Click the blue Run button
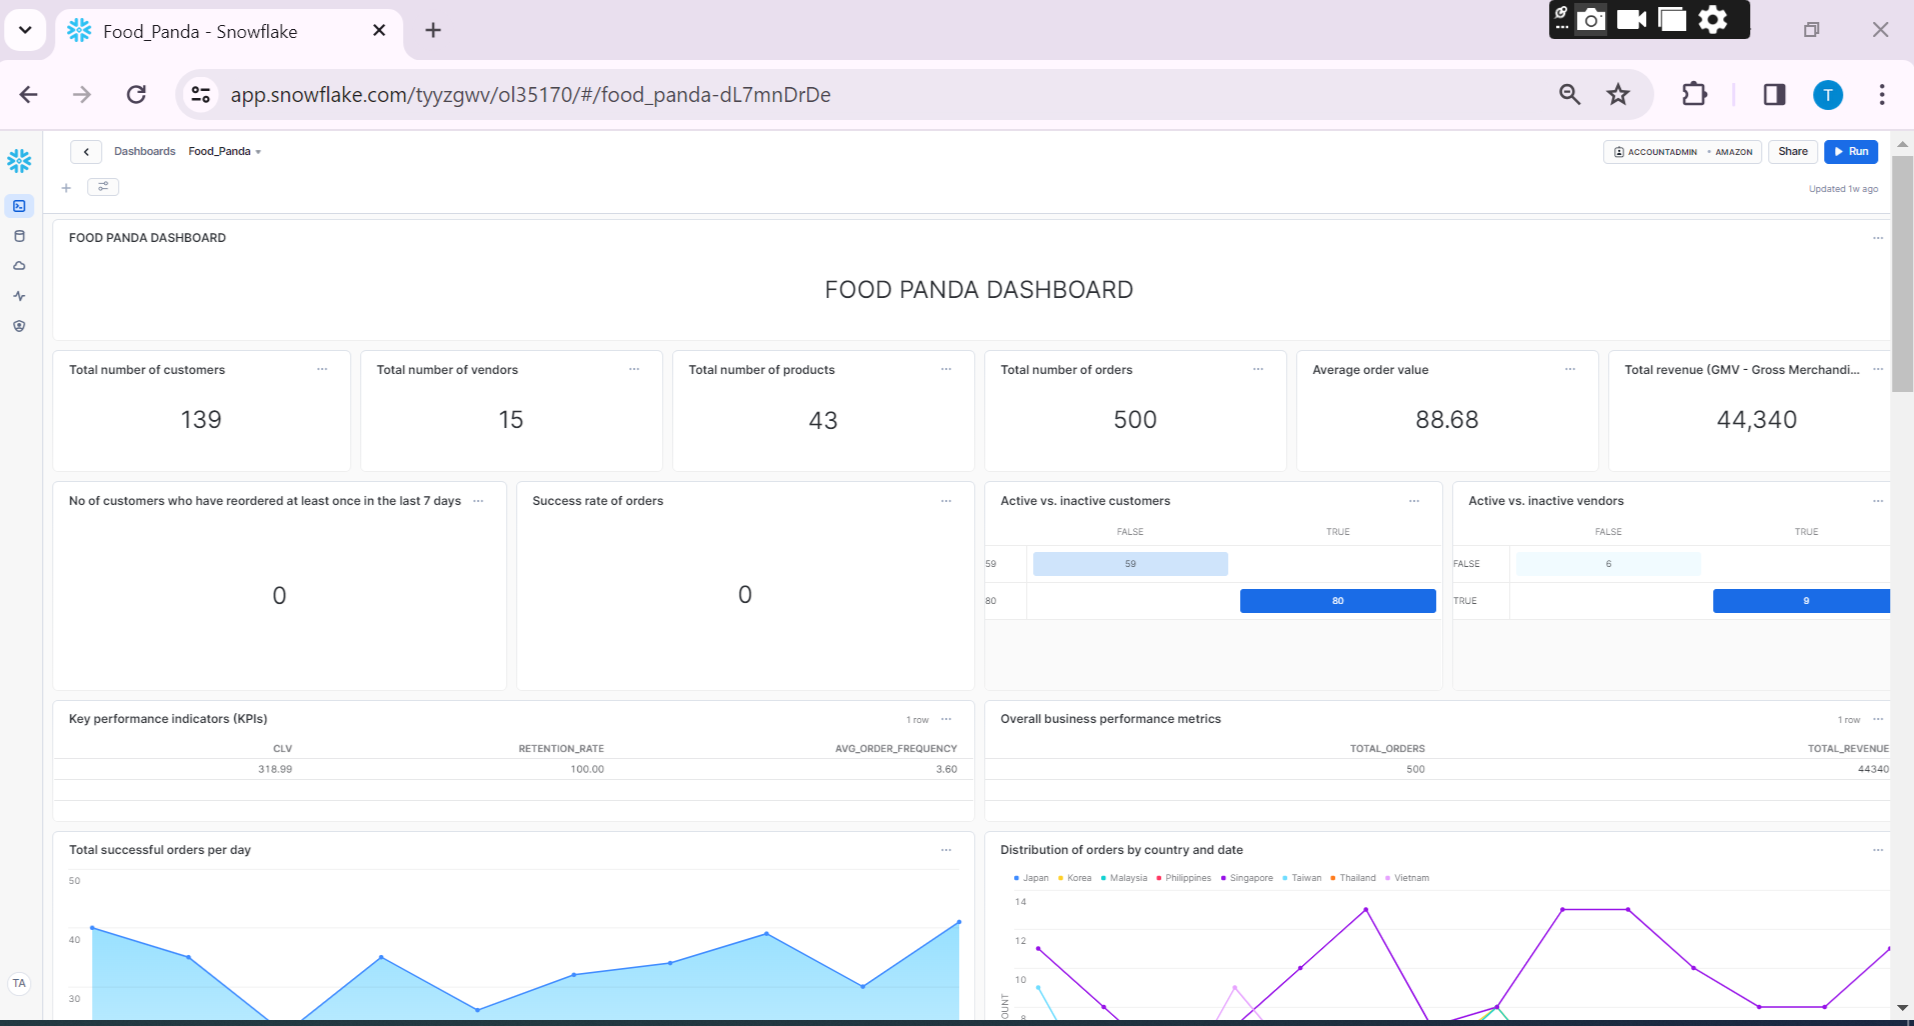 point(1851,152)
